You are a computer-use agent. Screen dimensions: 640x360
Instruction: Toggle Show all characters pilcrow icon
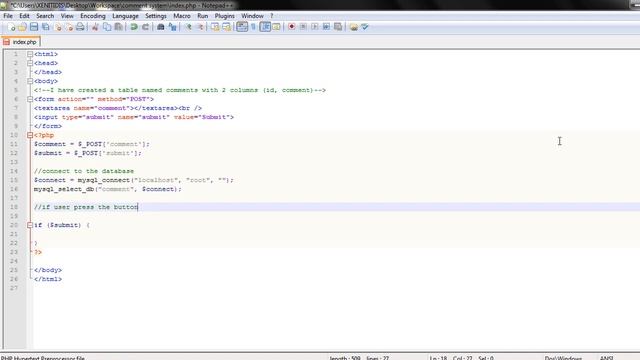[253, 27]
